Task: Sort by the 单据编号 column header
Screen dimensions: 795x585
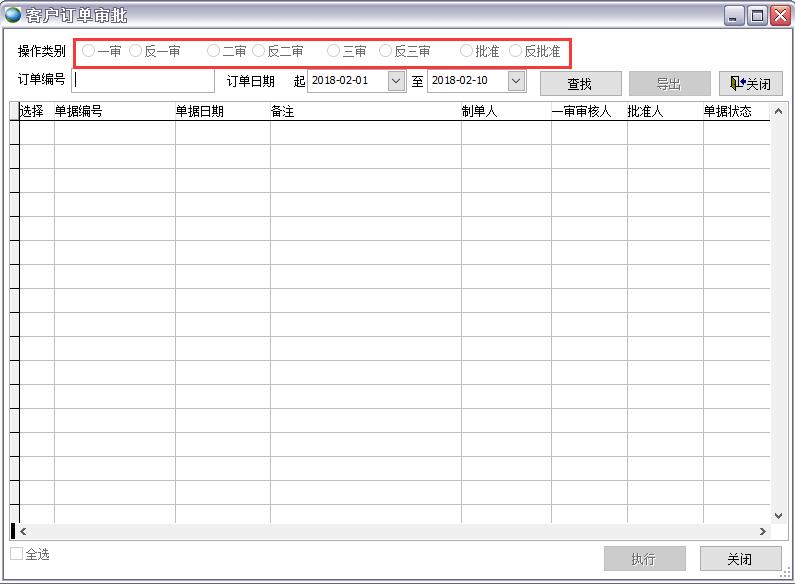Action: [x=114, y=112]
